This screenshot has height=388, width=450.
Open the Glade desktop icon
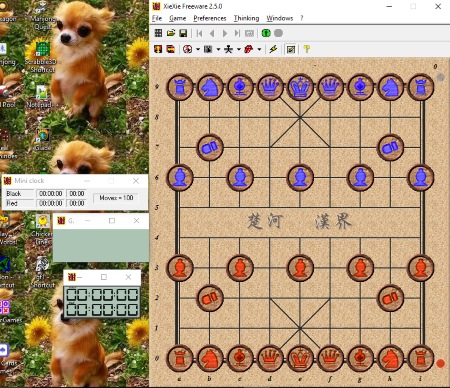pyautogui.click(x=43, y=140)
